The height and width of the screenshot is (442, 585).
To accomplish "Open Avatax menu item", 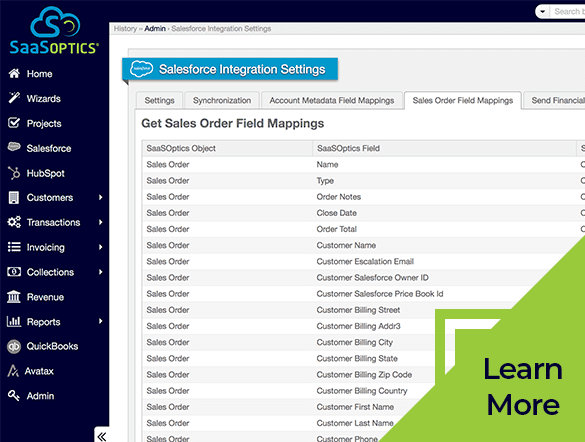I will [39, 371].
